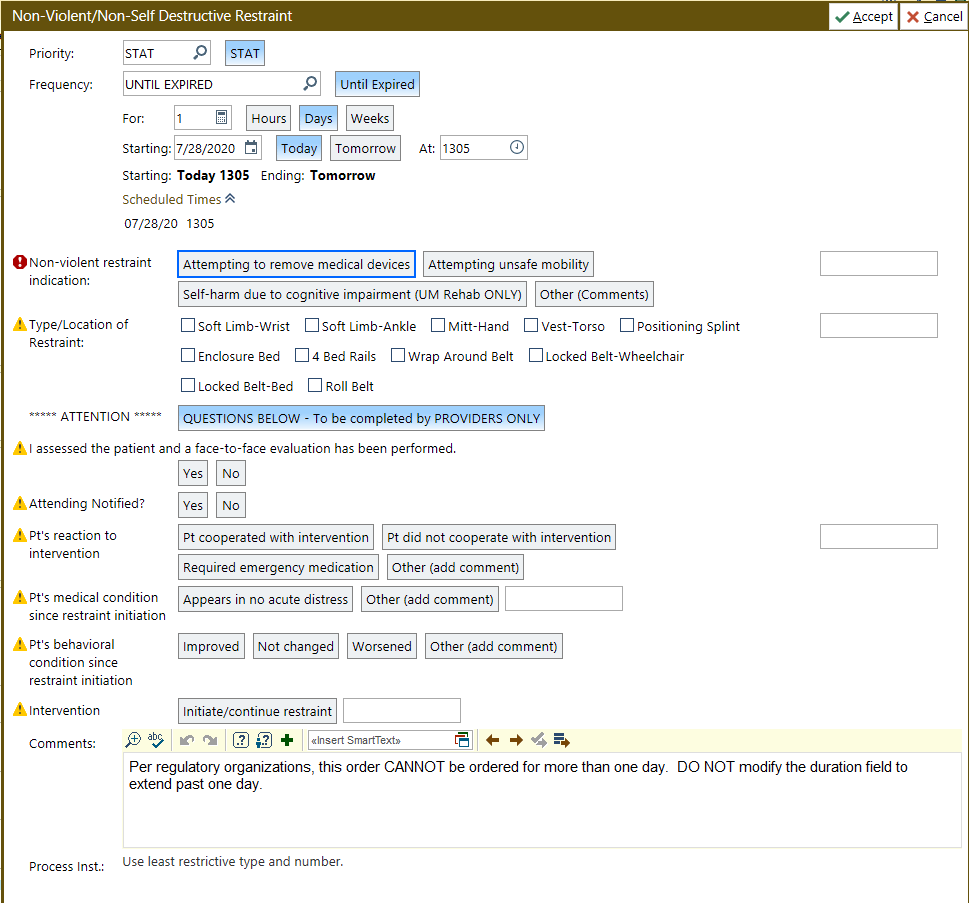The width and height of the screenshot is (969, 903).
Task: Choose the Until Expired frequency button
Action: pyautogui.click(x=377, y=84)
